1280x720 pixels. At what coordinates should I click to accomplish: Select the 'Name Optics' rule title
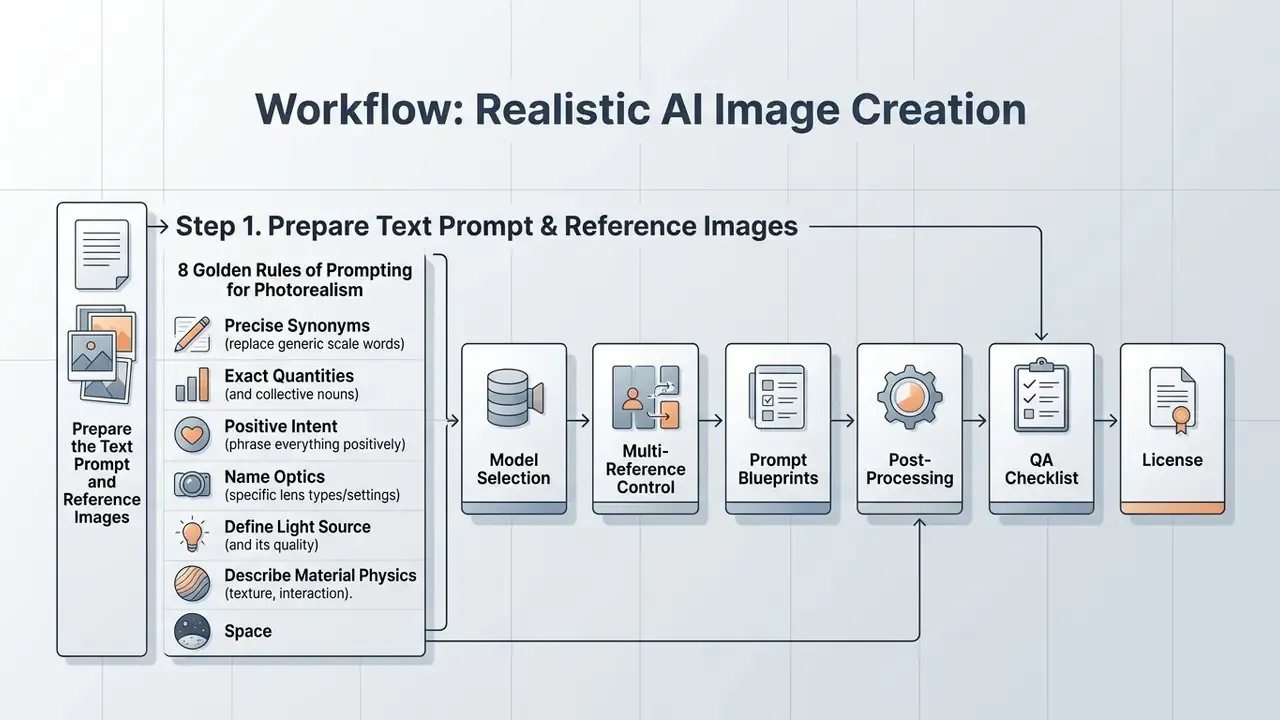[274, 477]
